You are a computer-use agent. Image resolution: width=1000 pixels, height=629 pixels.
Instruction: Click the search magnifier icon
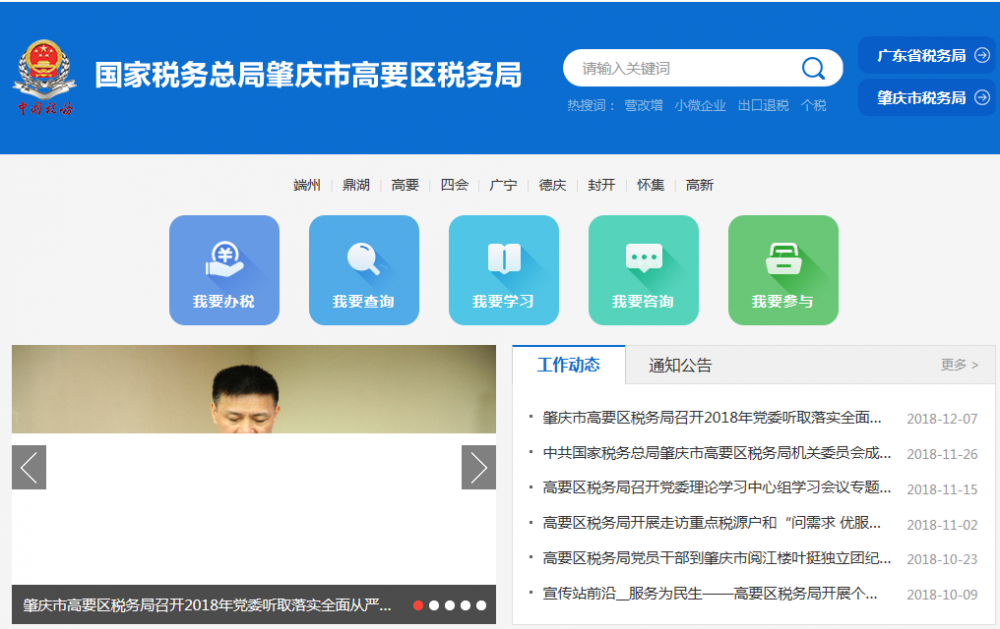(815, 67)
